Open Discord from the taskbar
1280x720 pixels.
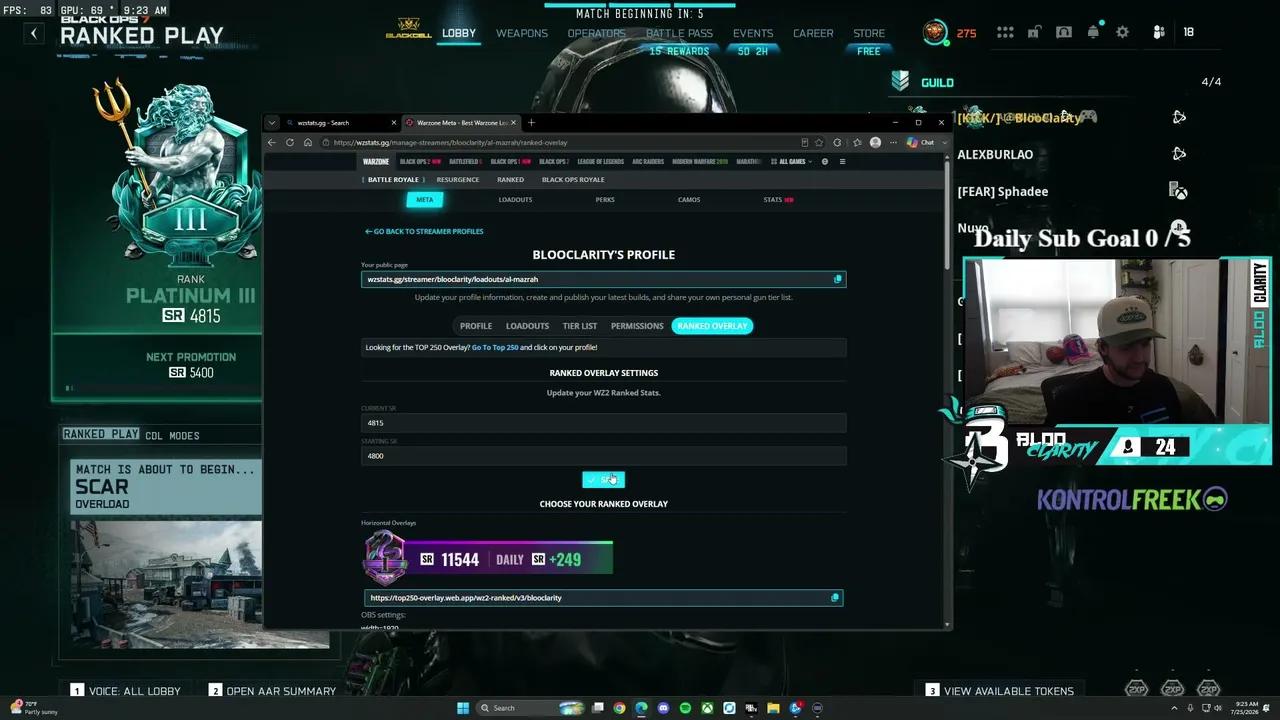(x=663, y=708)
